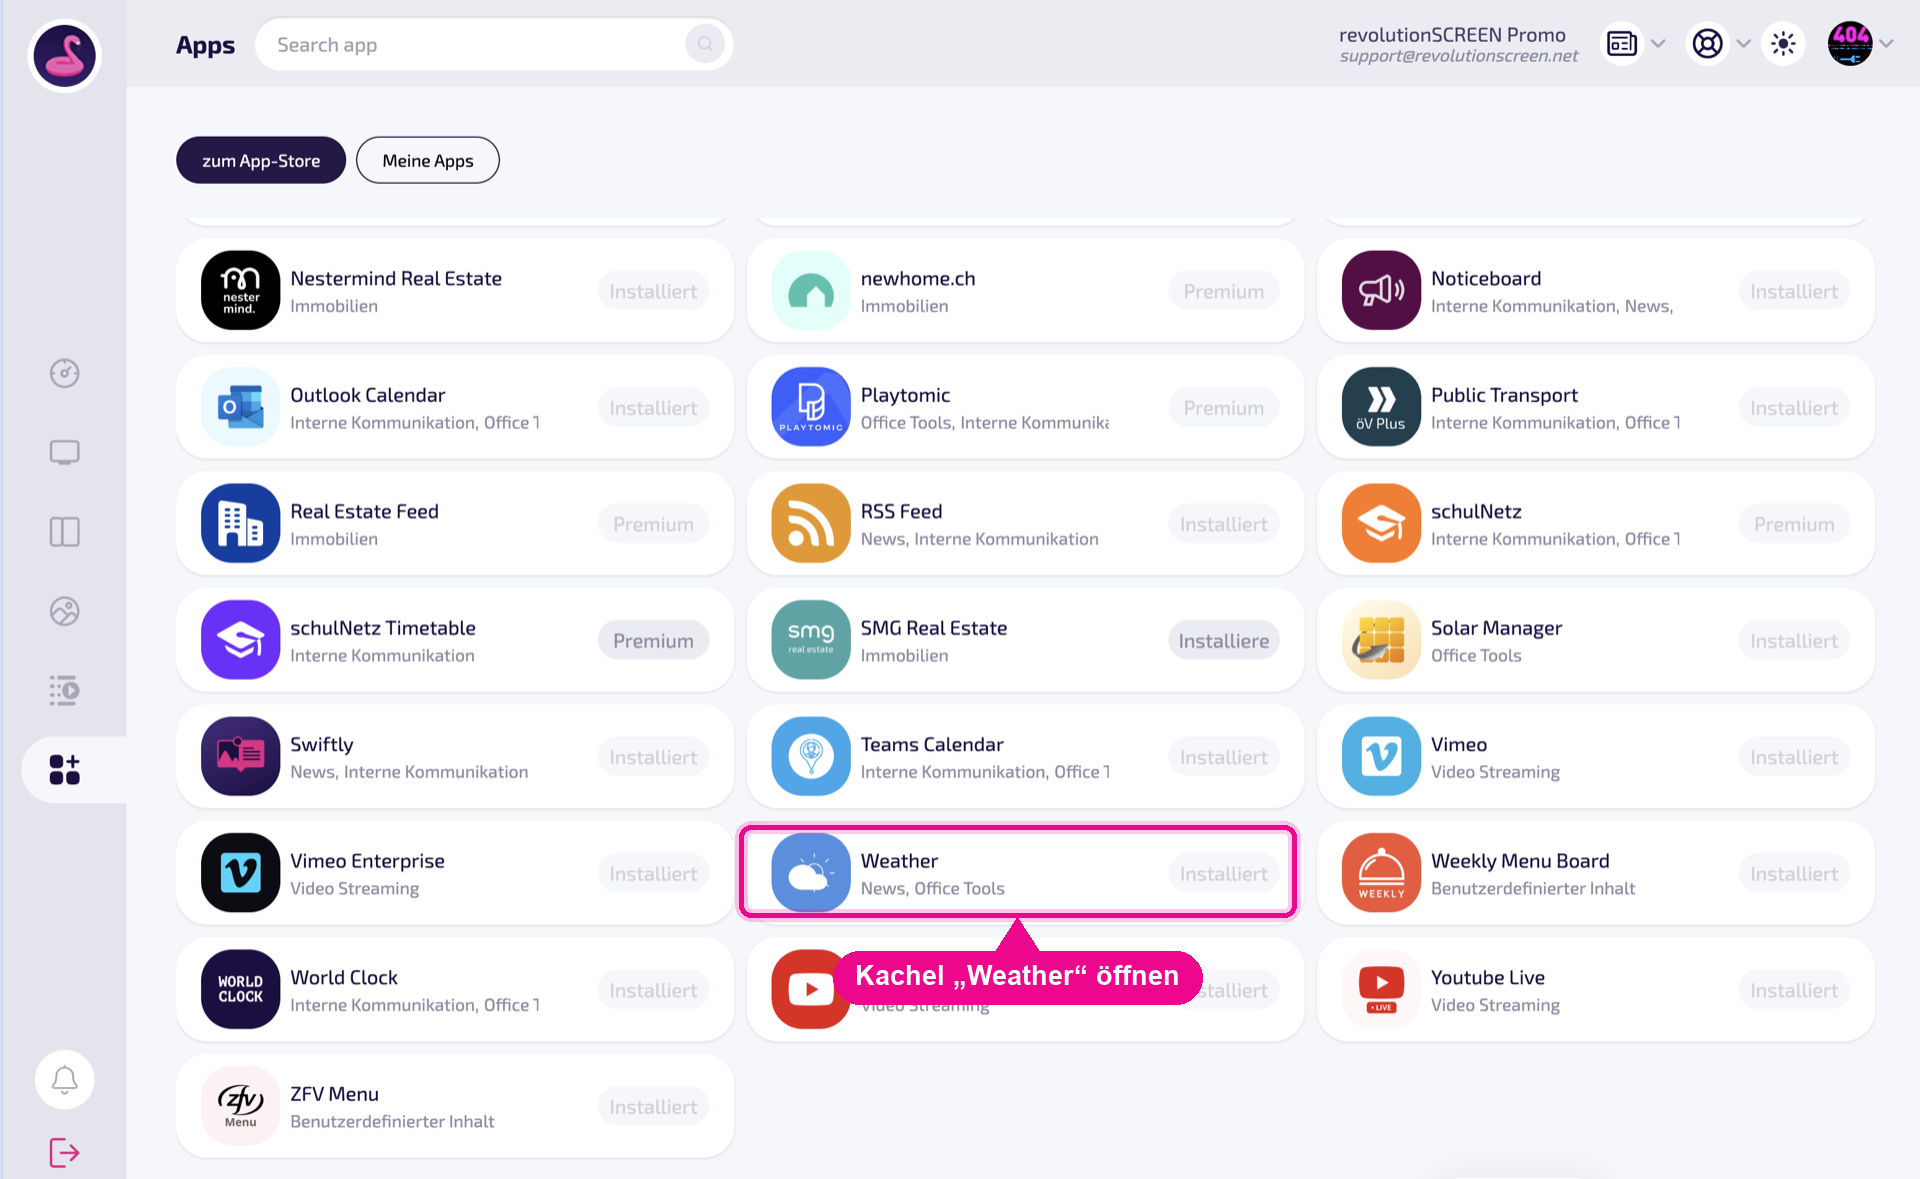
Task: Open the layout columns icon in sidebar
Action: coord(64,532)
